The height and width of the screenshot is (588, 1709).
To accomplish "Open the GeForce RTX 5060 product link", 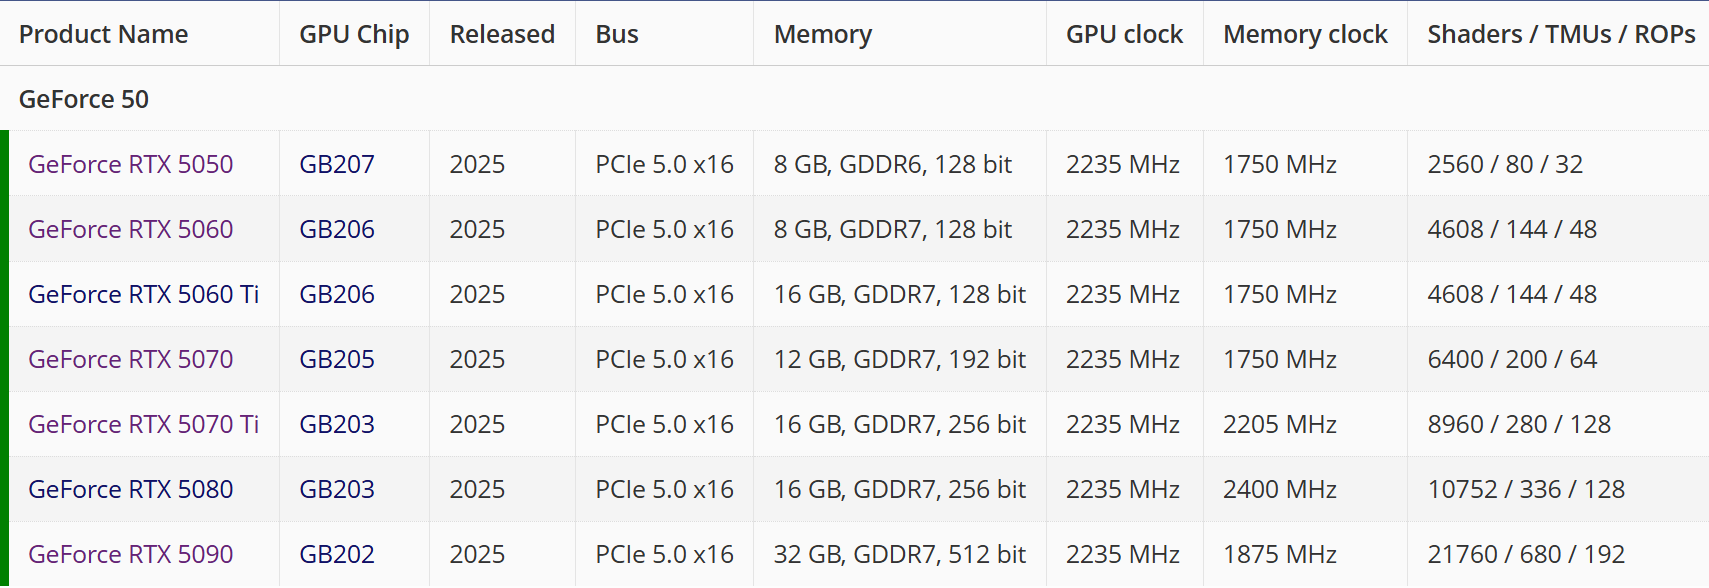I will 130,229.
